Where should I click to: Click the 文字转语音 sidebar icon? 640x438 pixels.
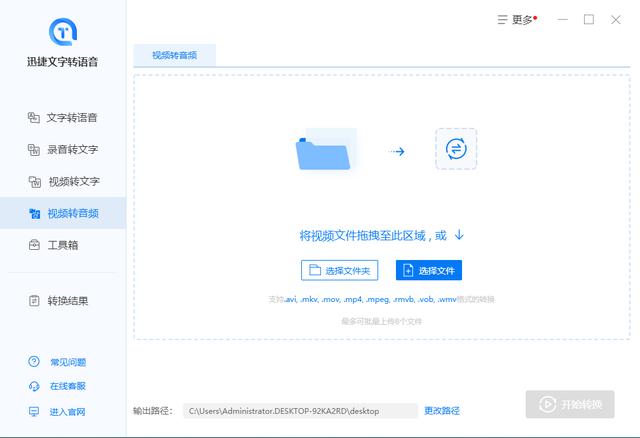point(33,118)
